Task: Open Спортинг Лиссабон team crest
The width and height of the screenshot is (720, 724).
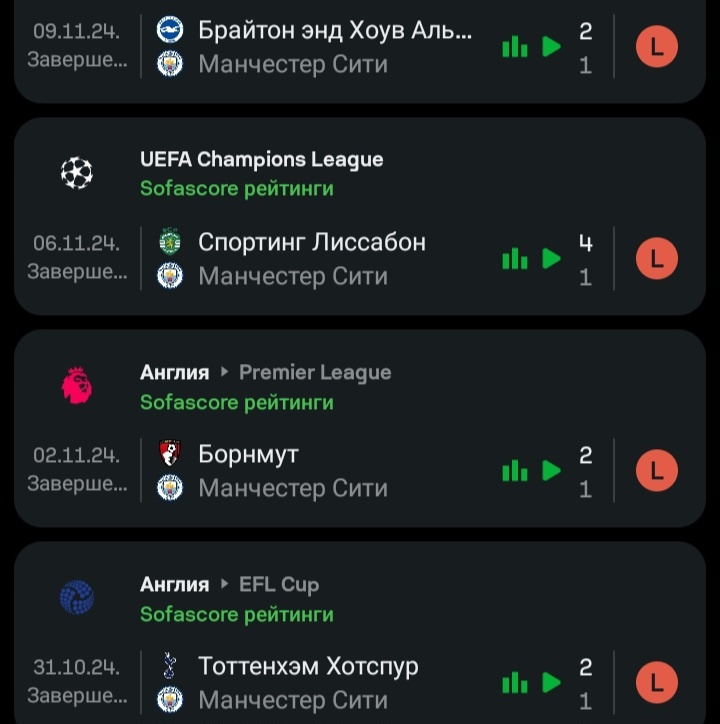Action: [x=170, y=241]
